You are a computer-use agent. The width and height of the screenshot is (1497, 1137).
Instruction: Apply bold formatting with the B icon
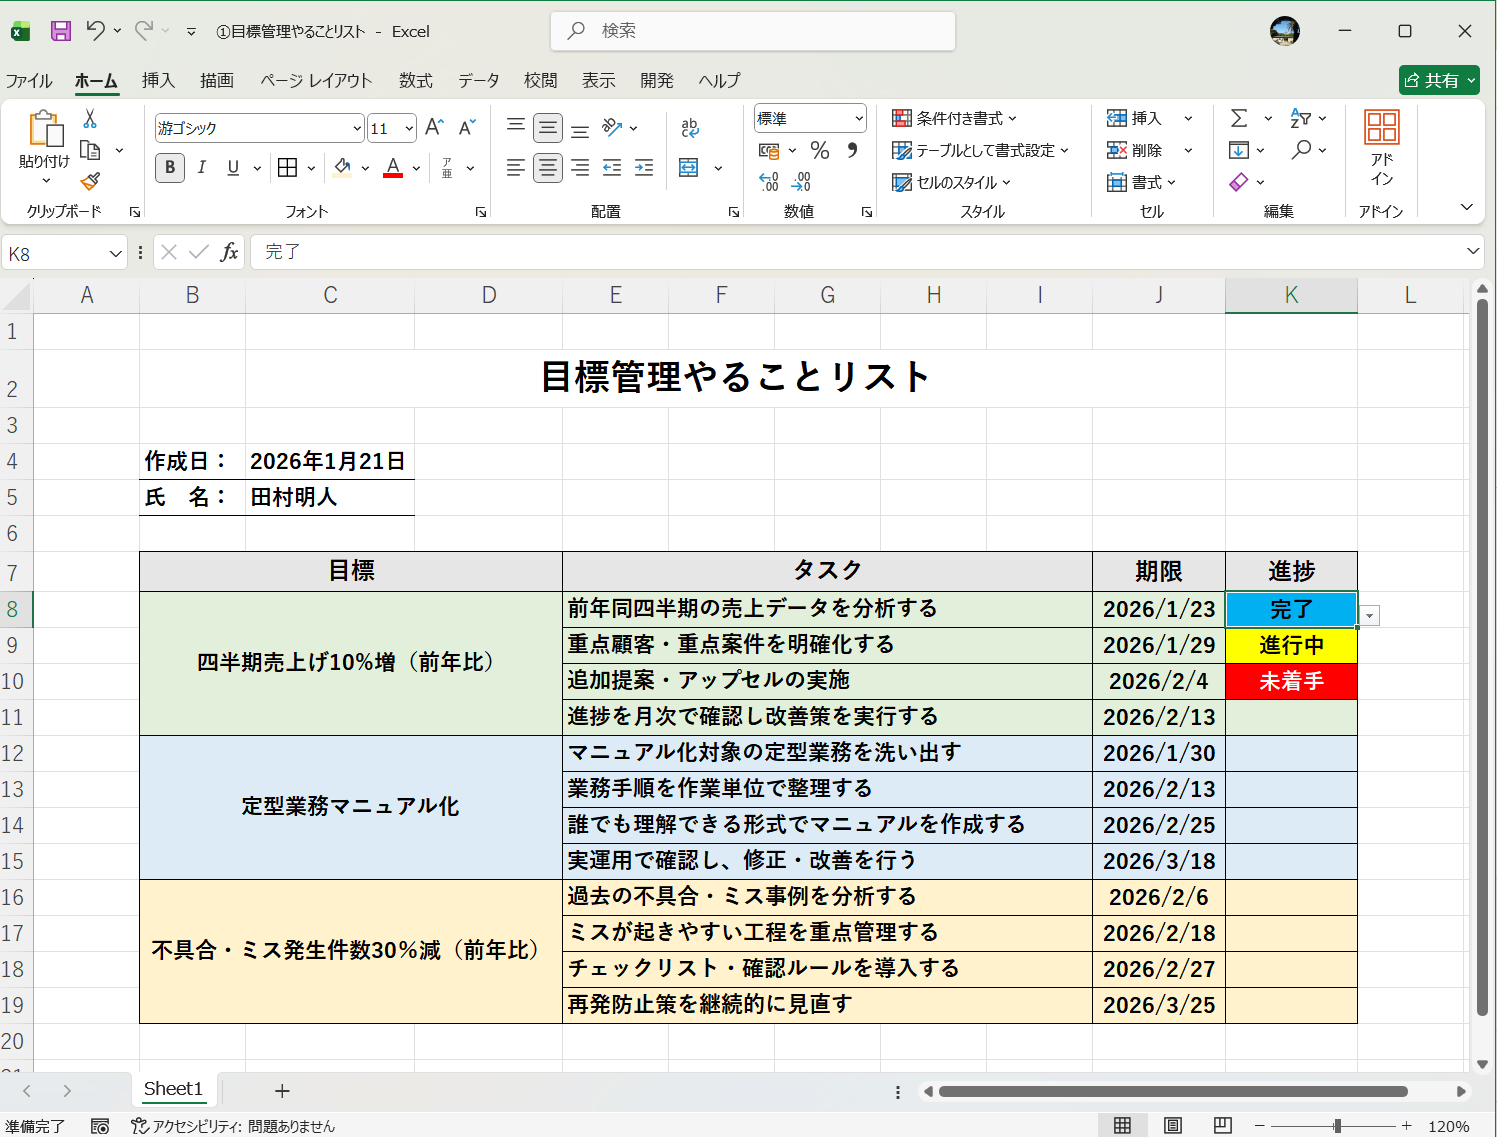click(169, 167)
